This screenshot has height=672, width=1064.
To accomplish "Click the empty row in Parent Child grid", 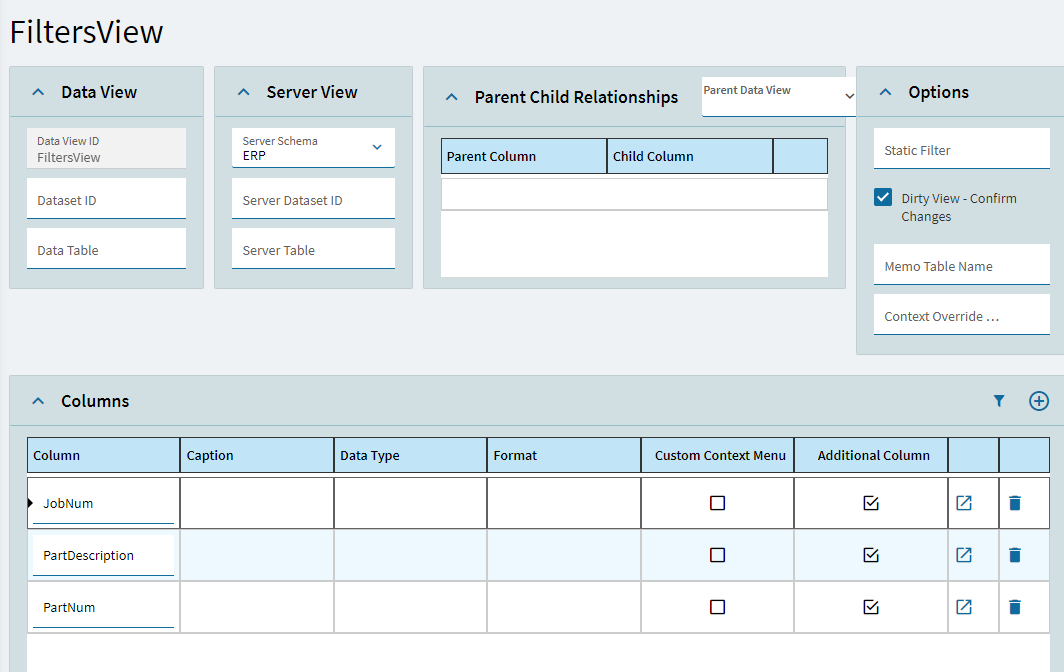I will coord(634,194).
